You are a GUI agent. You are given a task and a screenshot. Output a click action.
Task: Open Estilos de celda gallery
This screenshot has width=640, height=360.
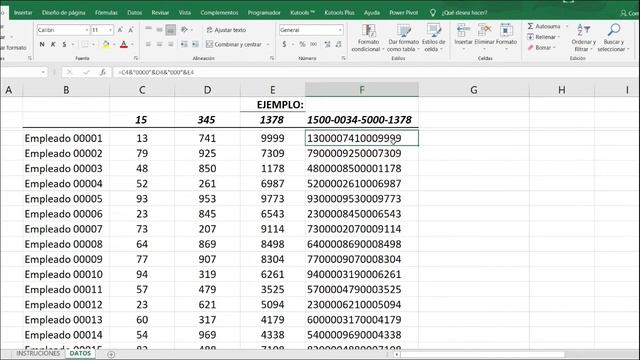point(433,38)
